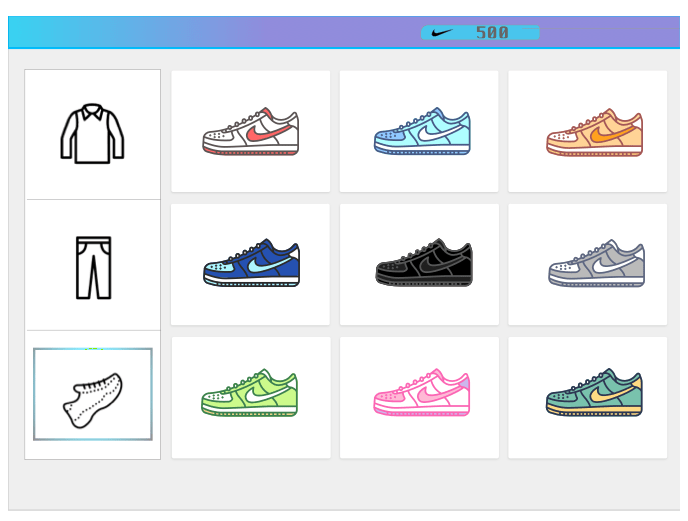Click the orange swoosh on orange sneaker

pos(612,133)
